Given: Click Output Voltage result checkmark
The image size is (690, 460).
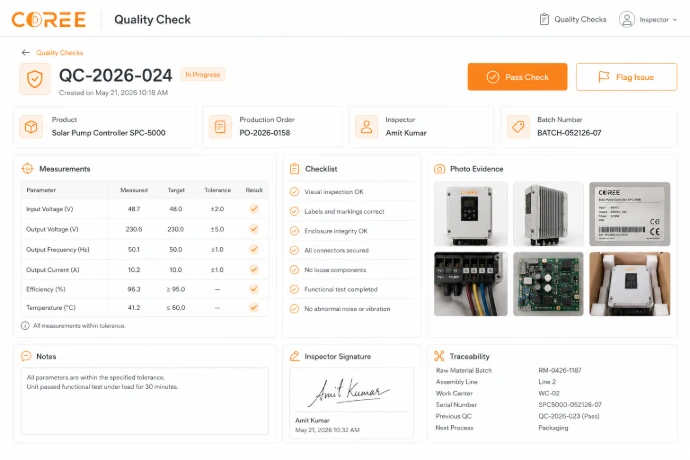Looking at the screenshot, I should (254, 229).
